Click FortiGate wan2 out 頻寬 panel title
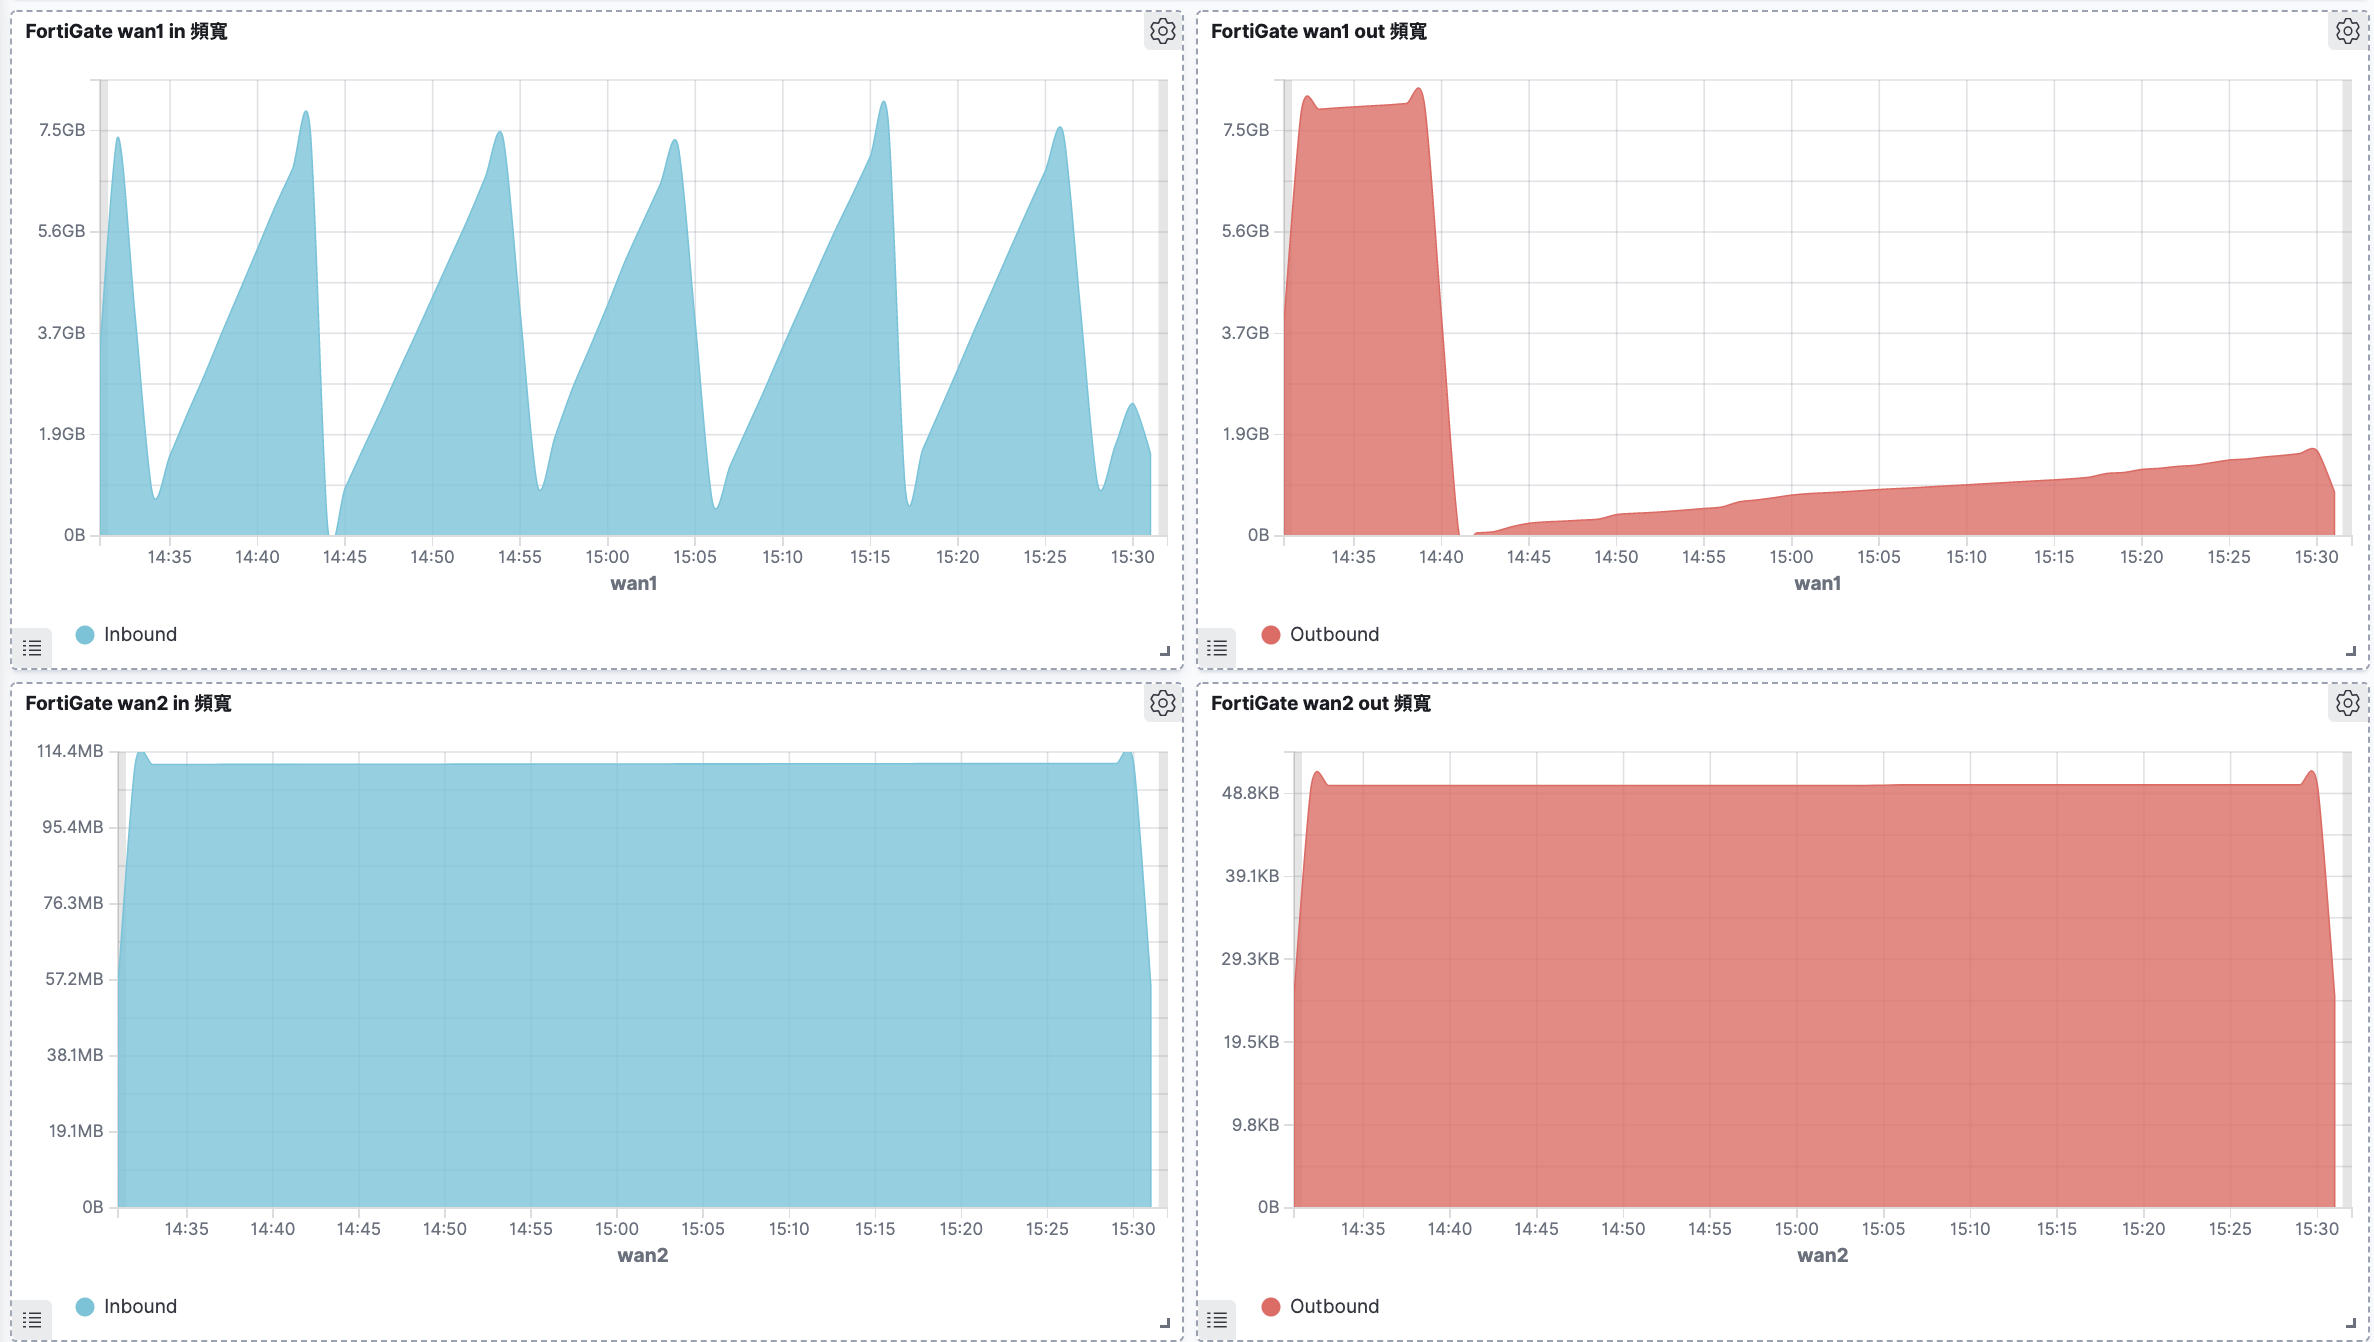2374x1342 pixels. [x=1320, y=704]
